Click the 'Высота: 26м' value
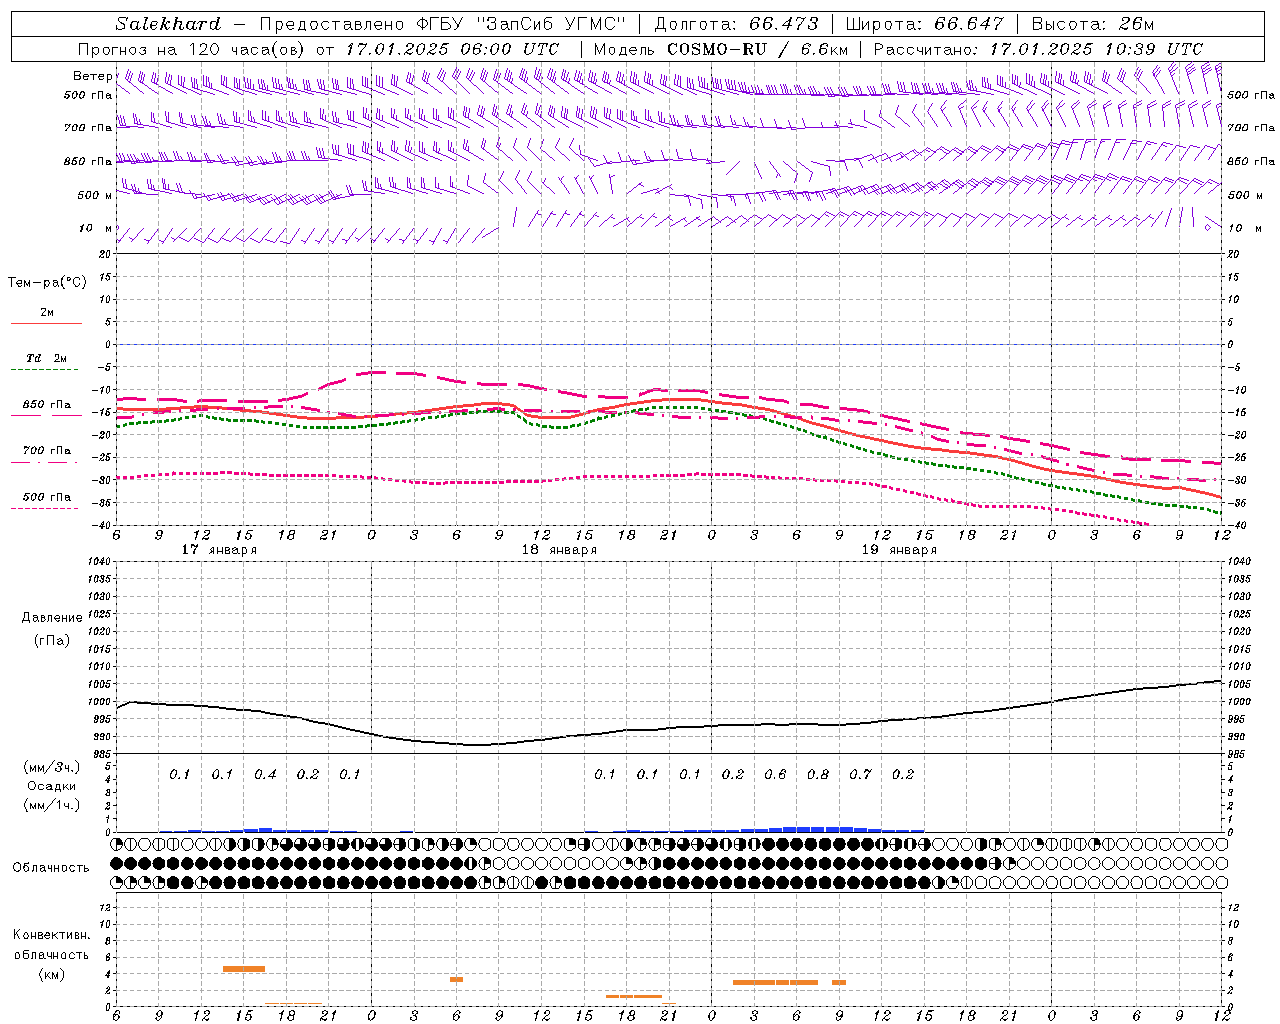The width and height of the screenshot is (1280, 1024). pyautogui.click(x=1092, y=24)
